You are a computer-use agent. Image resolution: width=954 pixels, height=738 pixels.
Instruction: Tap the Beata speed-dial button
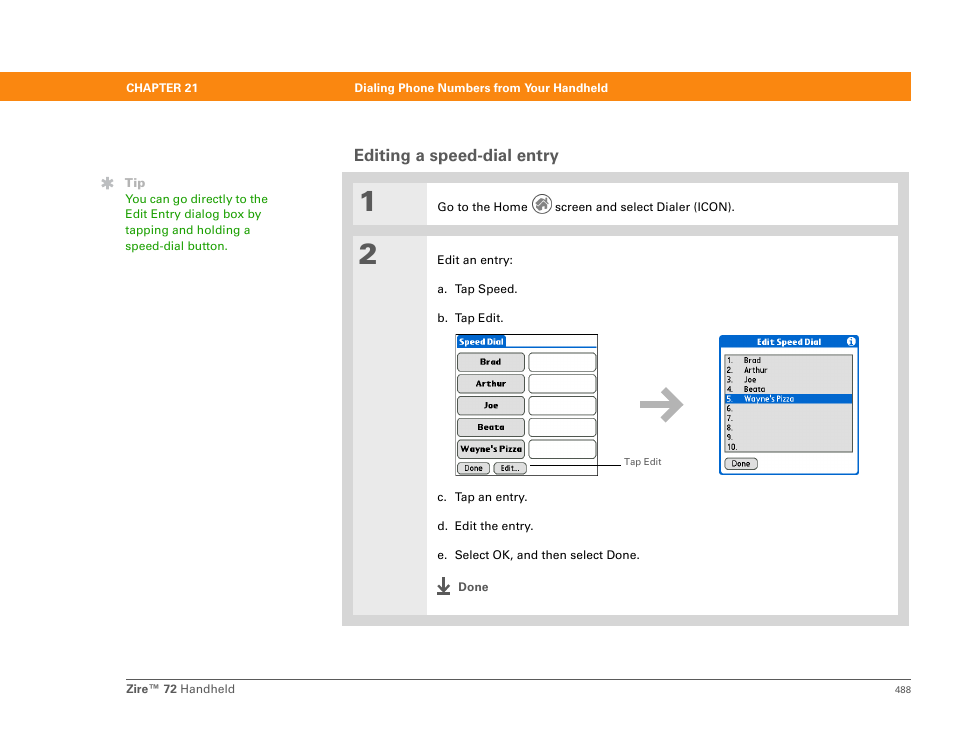(490, 428)
